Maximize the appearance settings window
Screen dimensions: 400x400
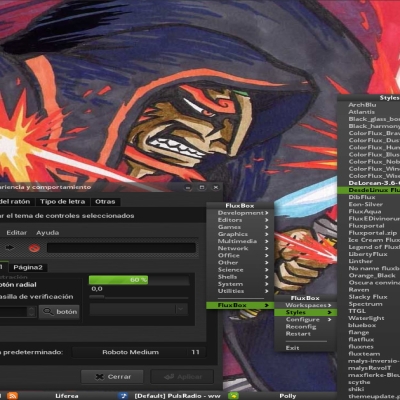click(x=202, y=188)
